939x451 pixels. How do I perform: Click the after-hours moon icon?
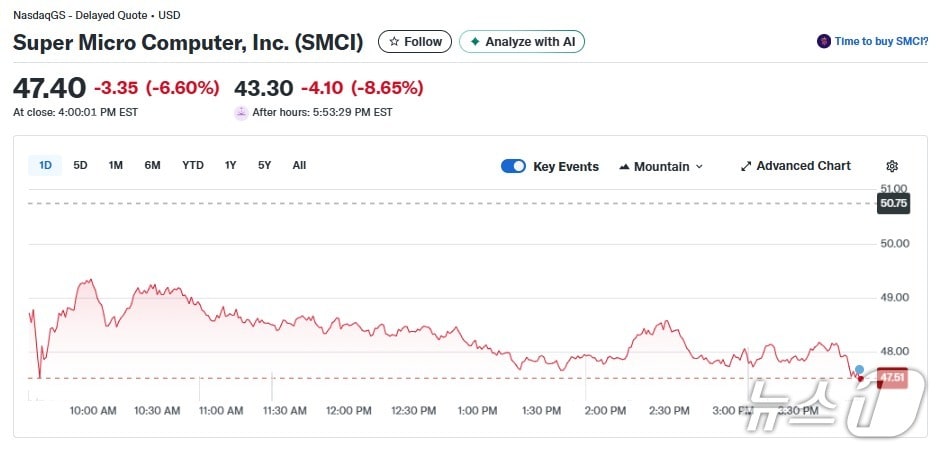pyautogui.click(x=240, y=113)
